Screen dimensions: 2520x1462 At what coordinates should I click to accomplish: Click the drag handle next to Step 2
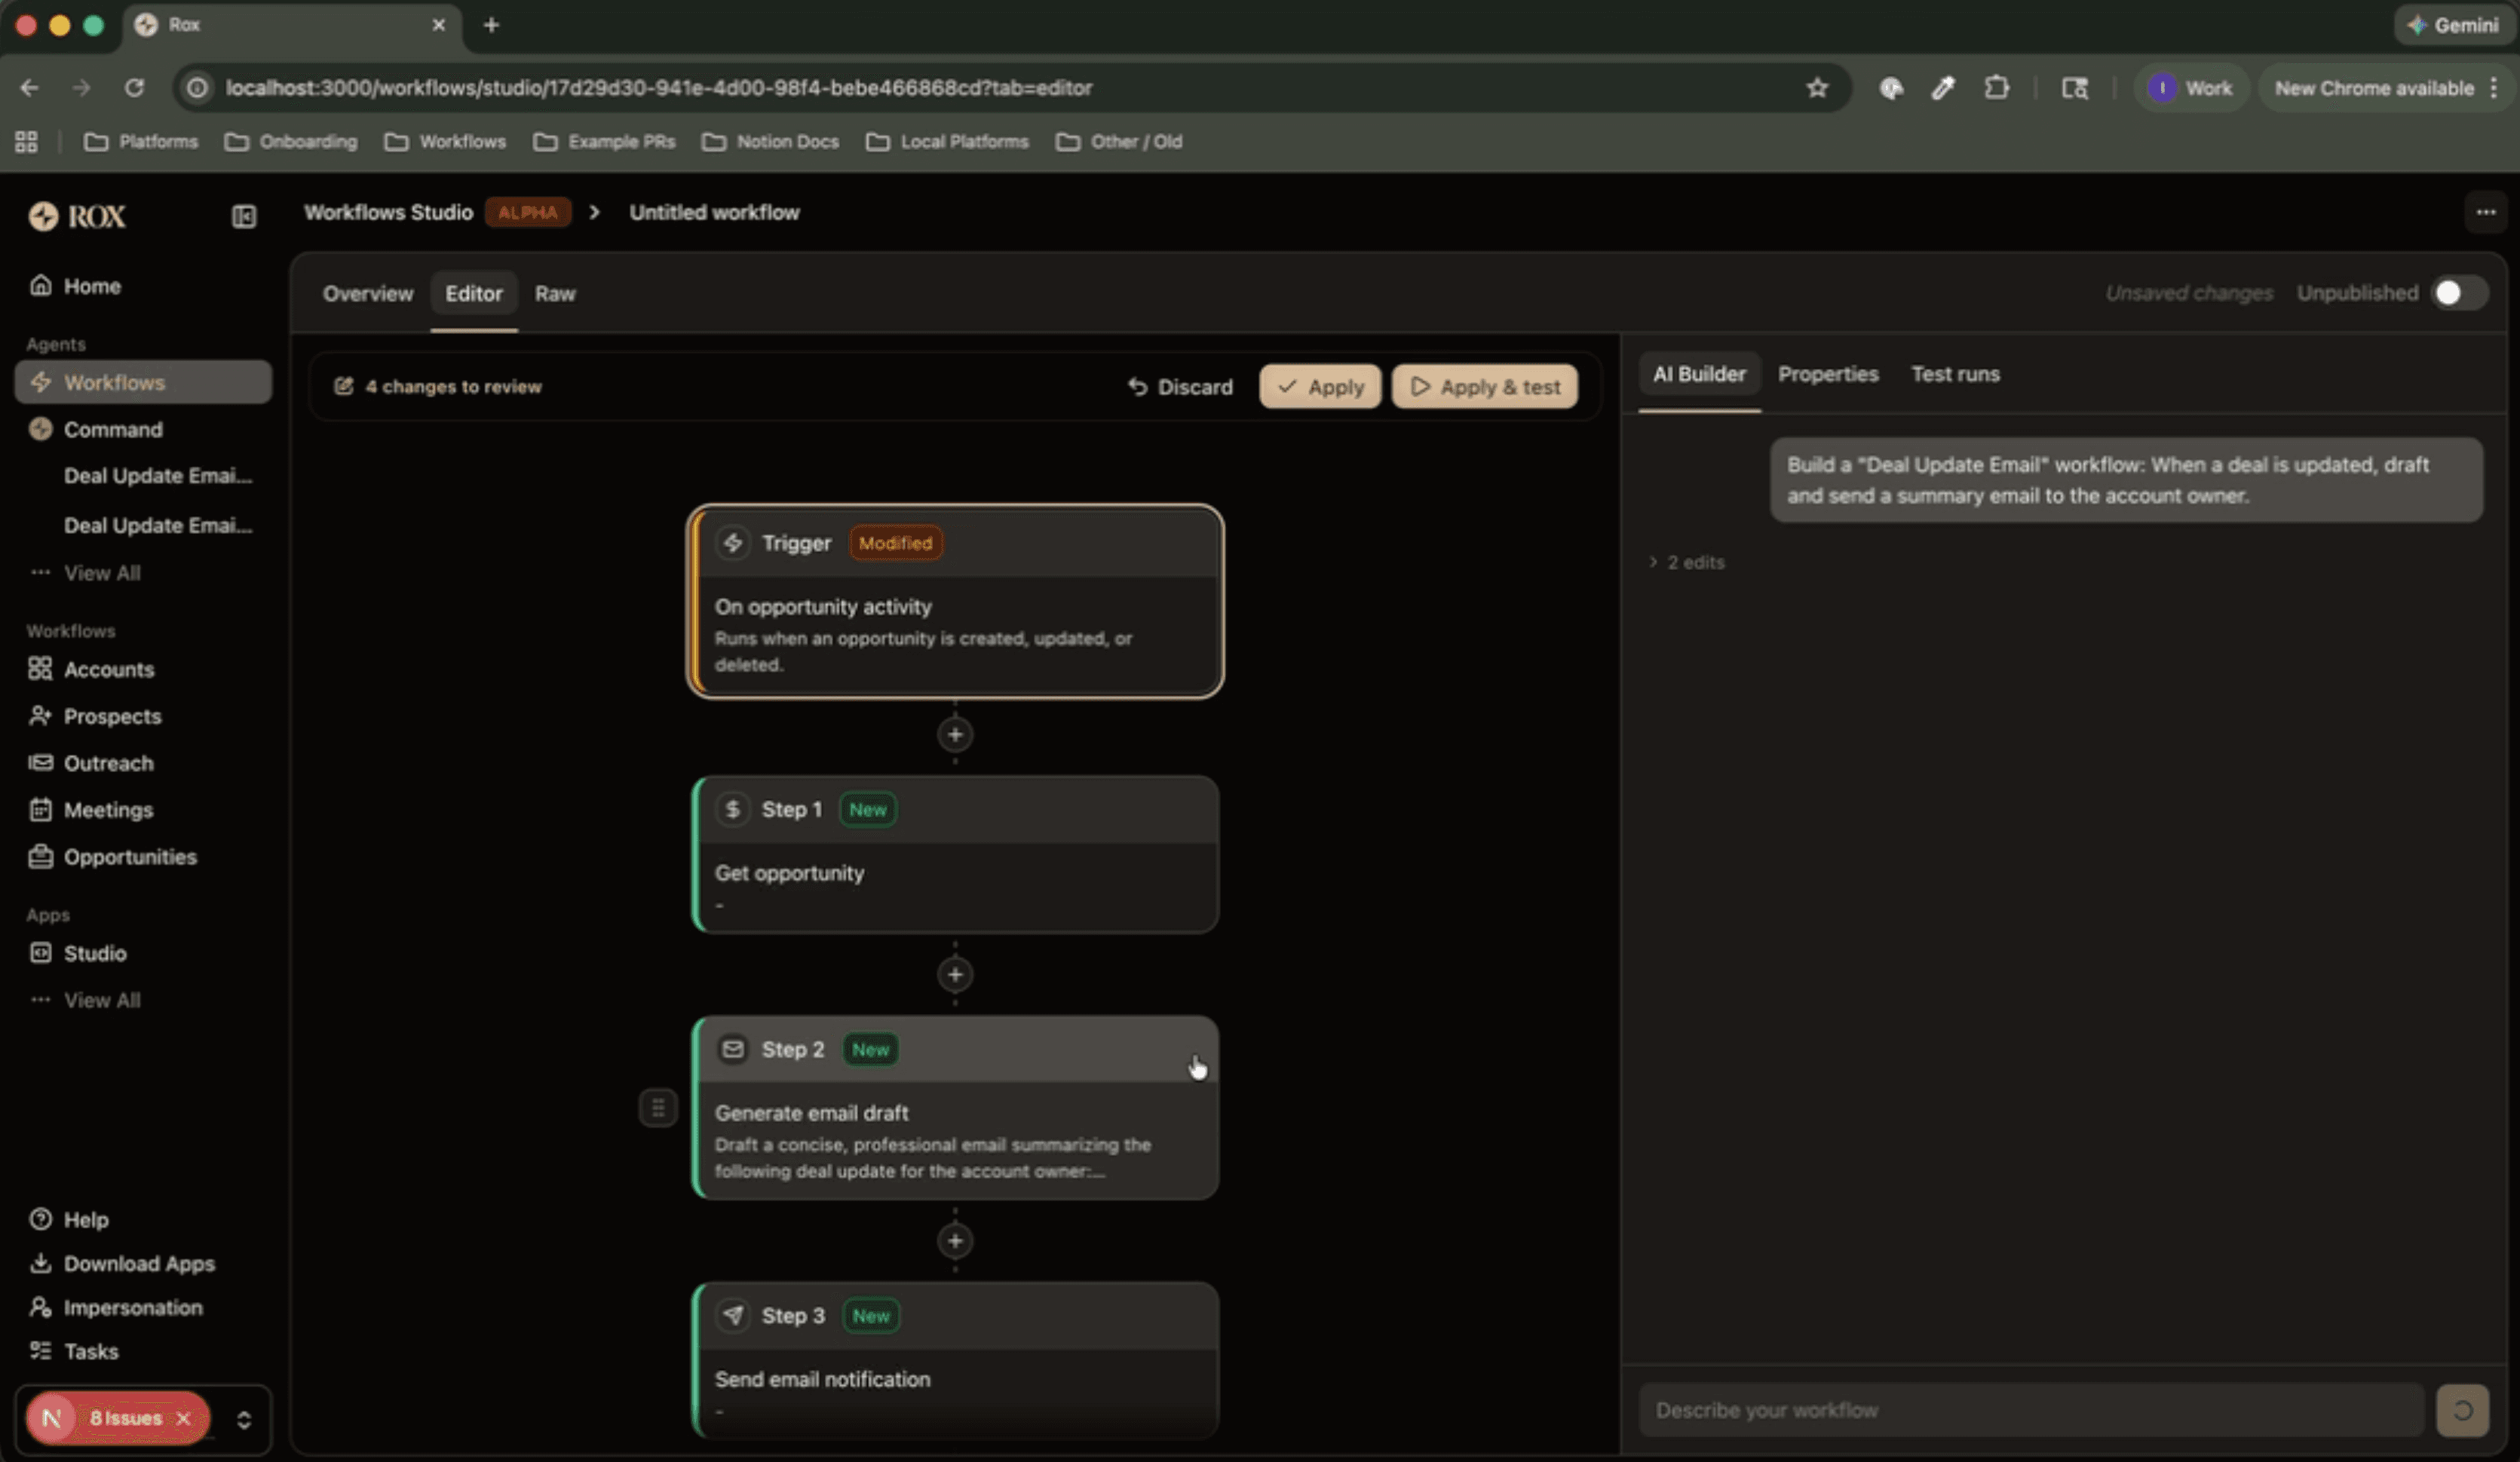pyautogui.click(x=658, y=1107)
